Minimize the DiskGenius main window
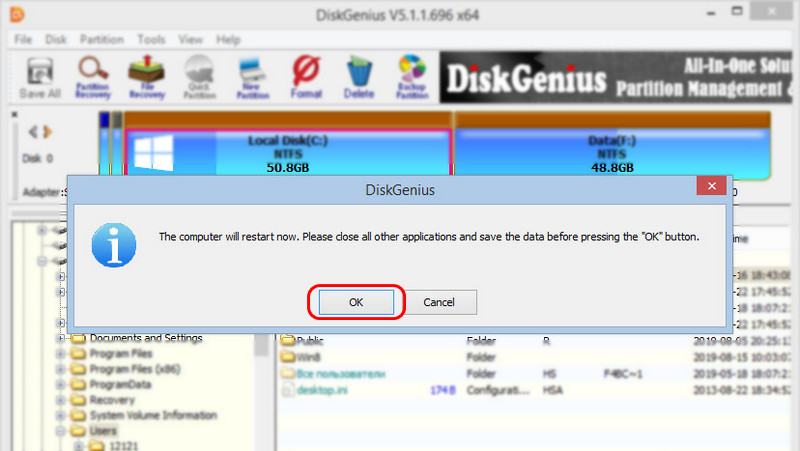 [711, 13]
